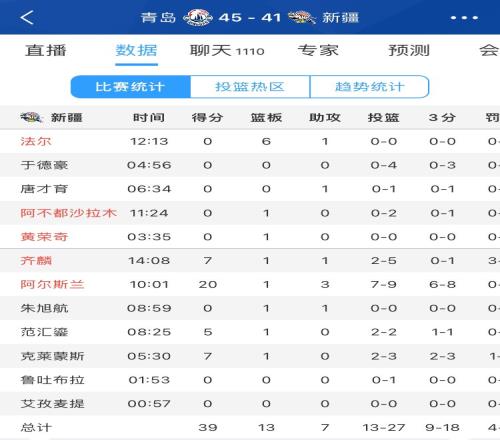The height and width of the screenshot is (440, 500).
Task: Switch to the 直播 tab
Action: click(46, 51)
